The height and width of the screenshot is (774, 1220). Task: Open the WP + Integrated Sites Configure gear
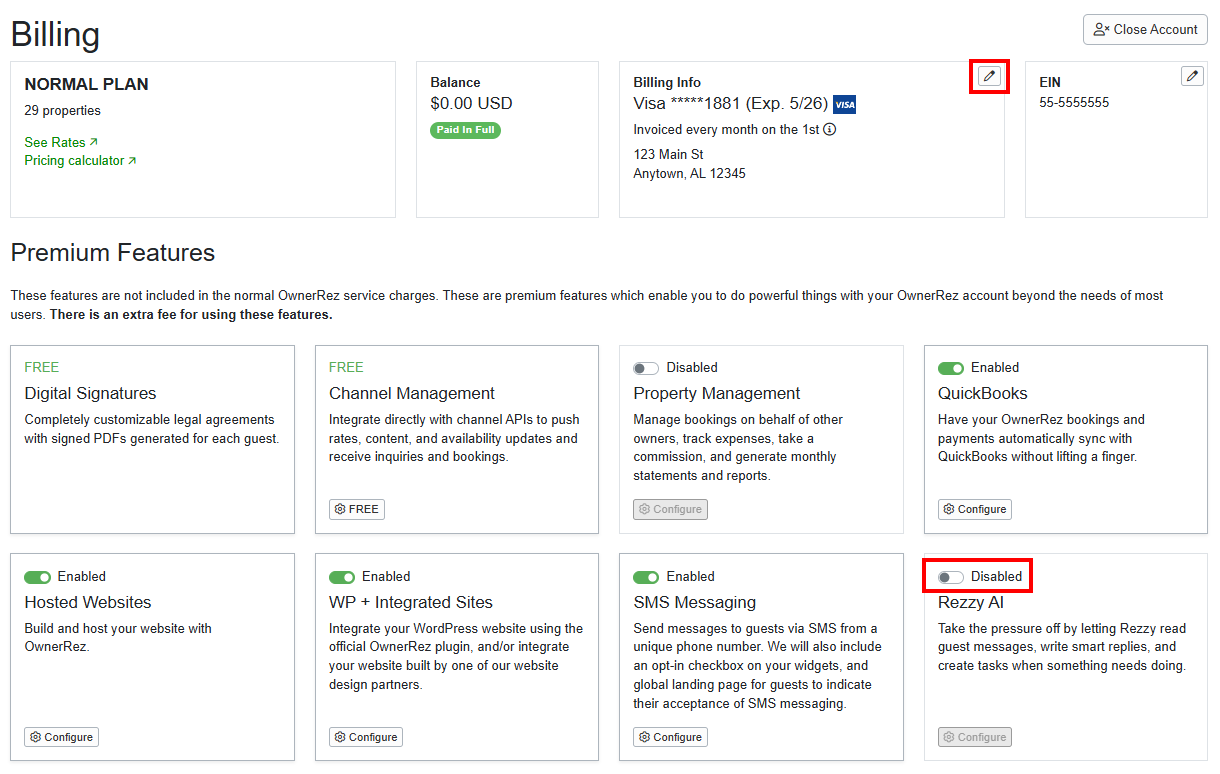pos(365,737)
